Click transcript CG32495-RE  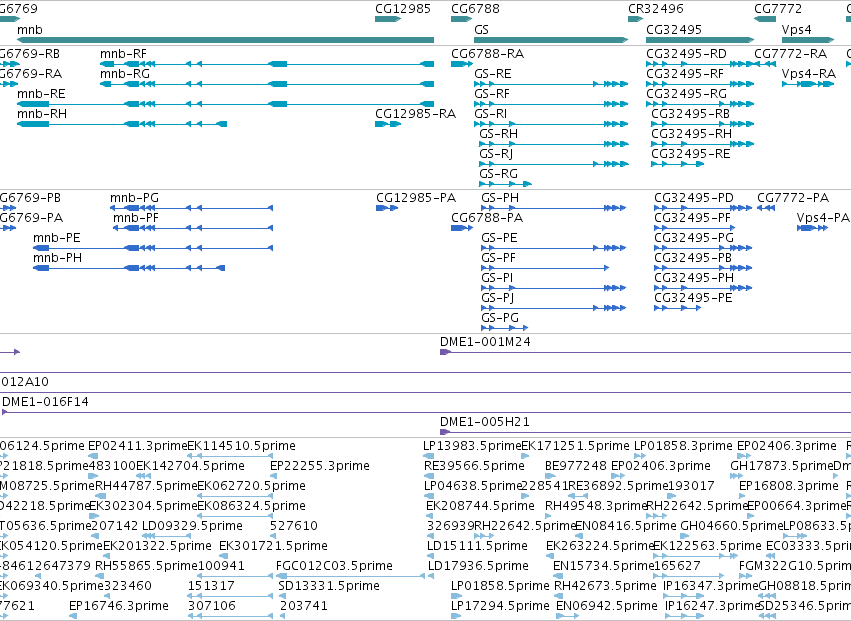pos(677,164)
